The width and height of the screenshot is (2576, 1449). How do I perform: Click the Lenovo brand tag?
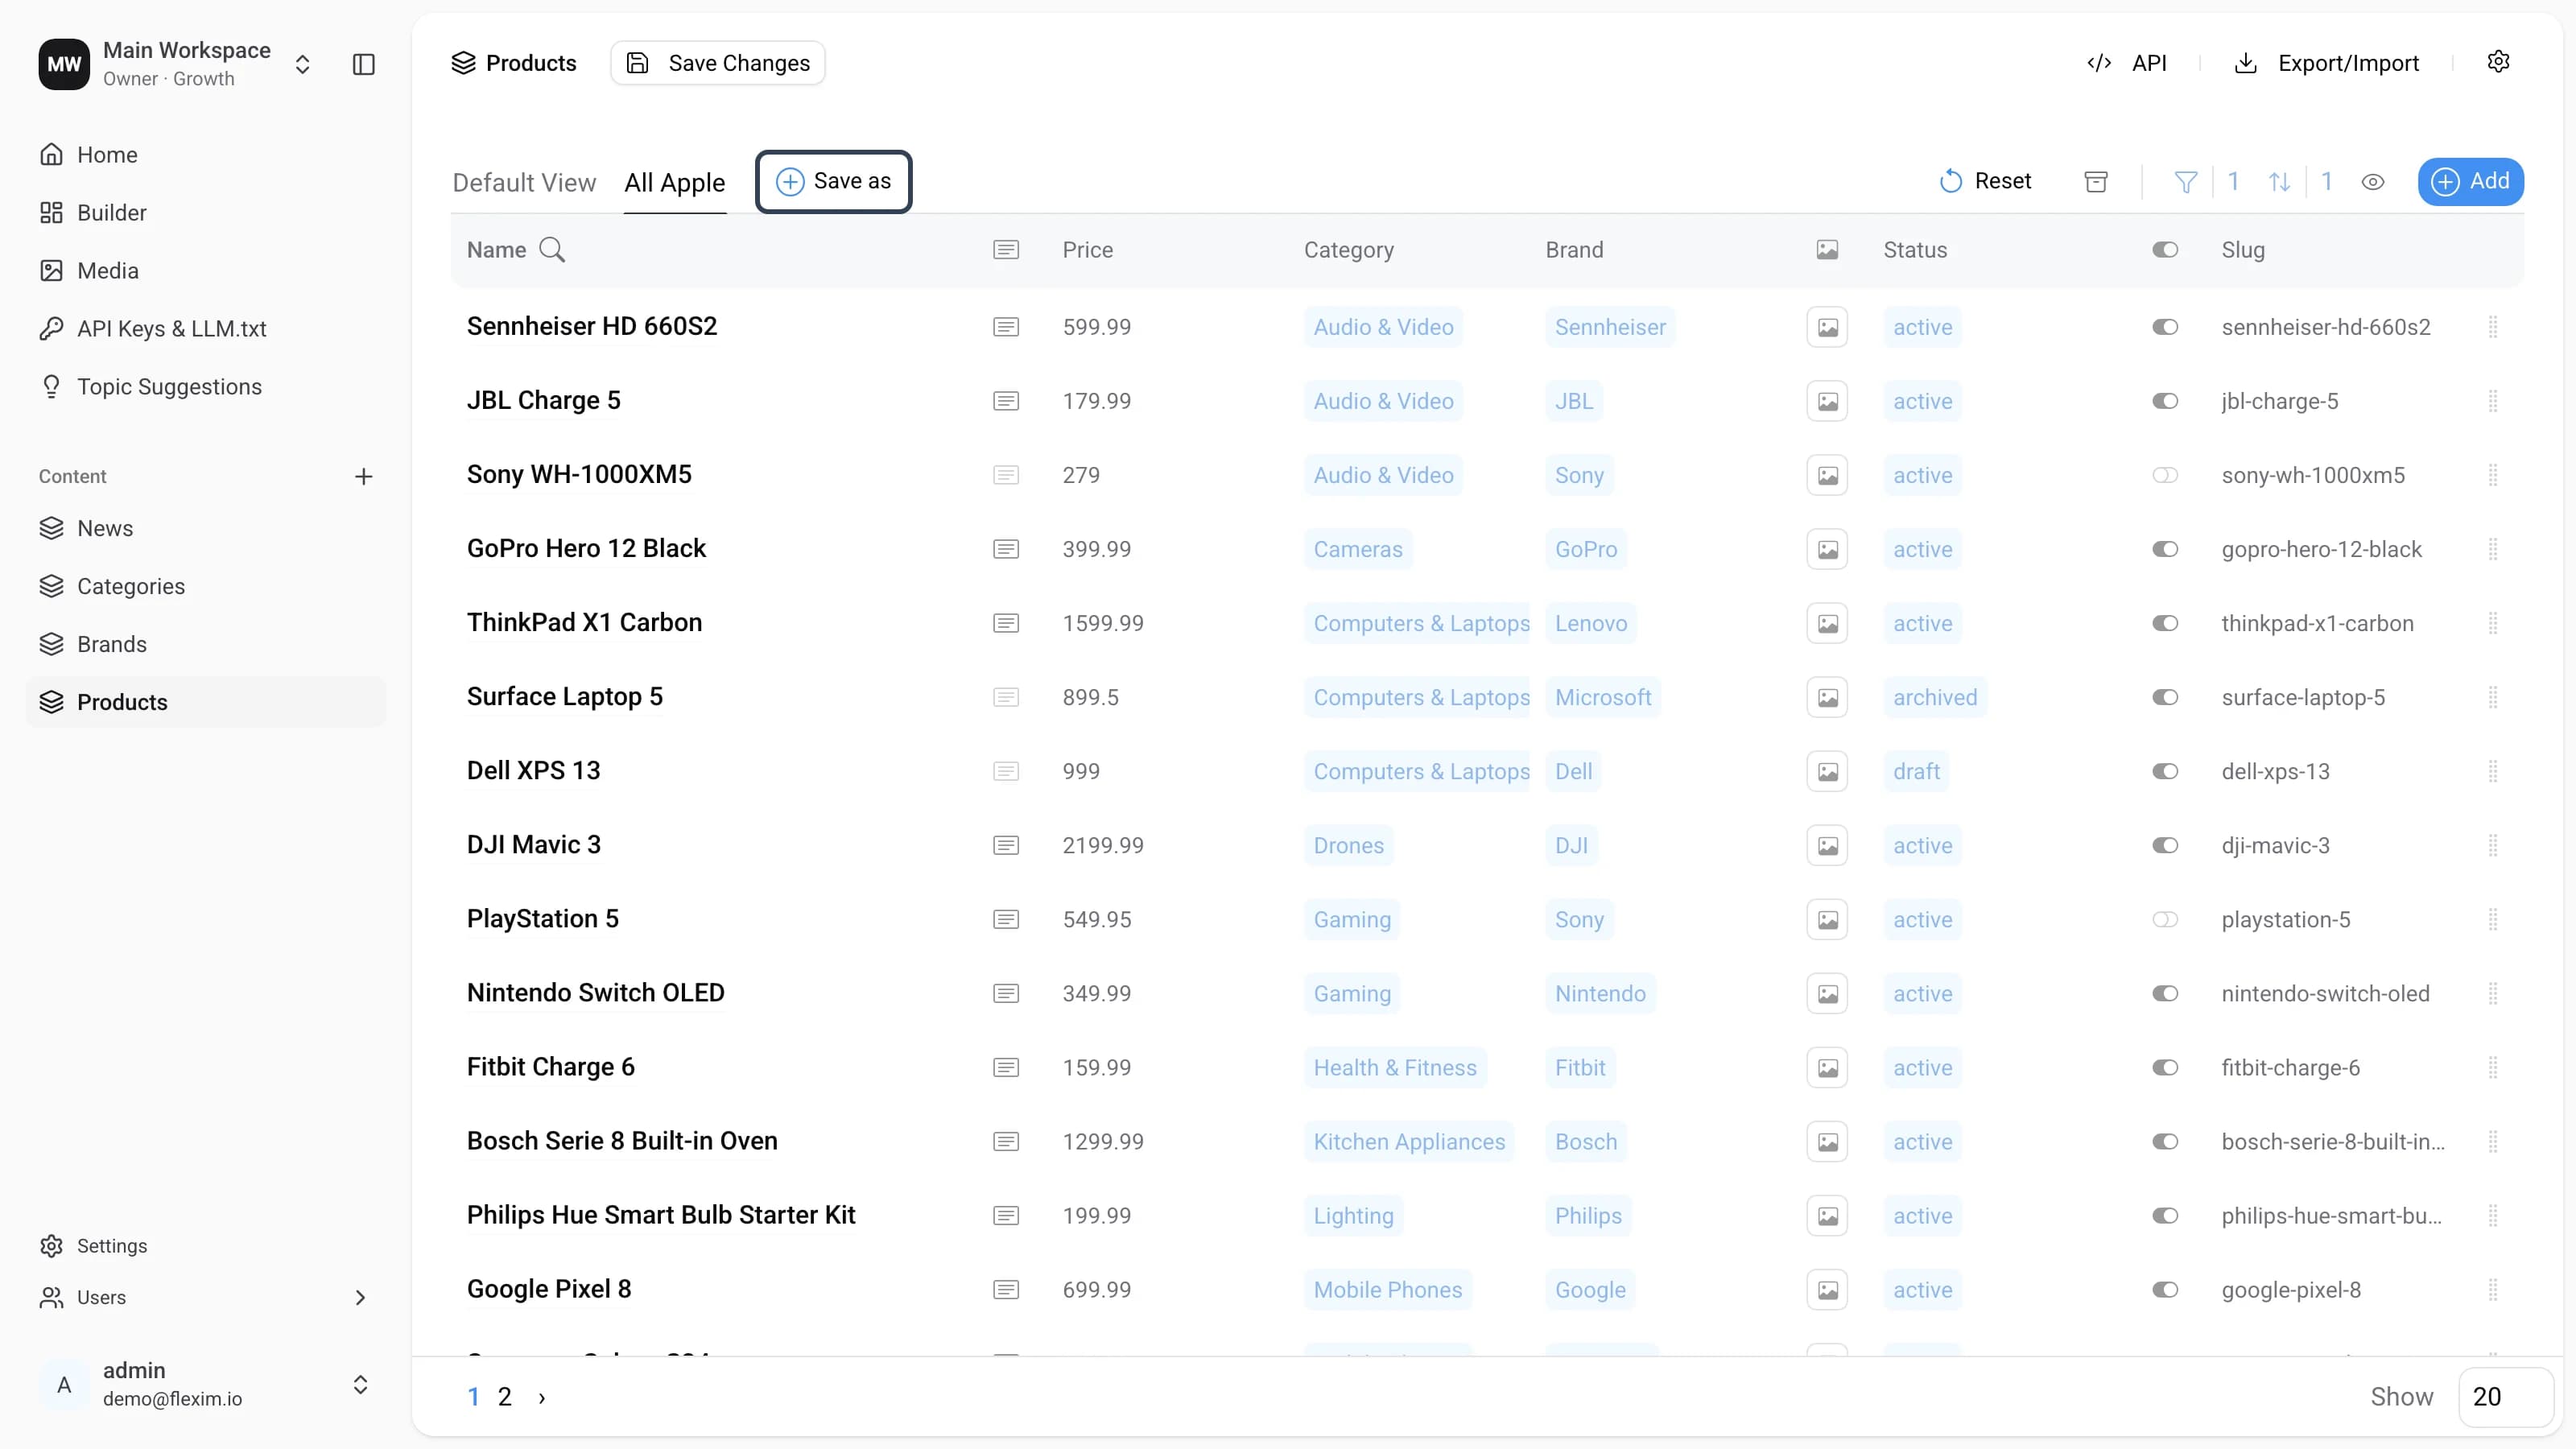1591,623
